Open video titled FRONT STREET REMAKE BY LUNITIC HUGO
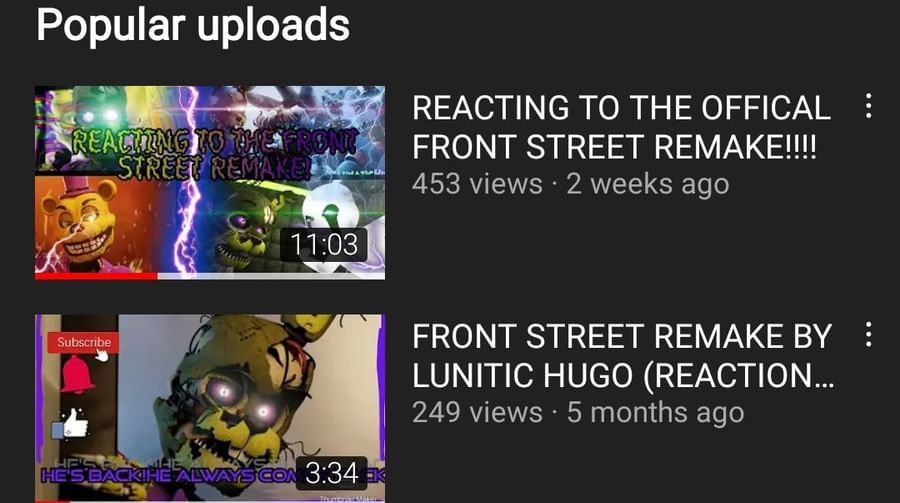Image resolution: width=900 pixels, height=503 pixels. click(623, 355)
